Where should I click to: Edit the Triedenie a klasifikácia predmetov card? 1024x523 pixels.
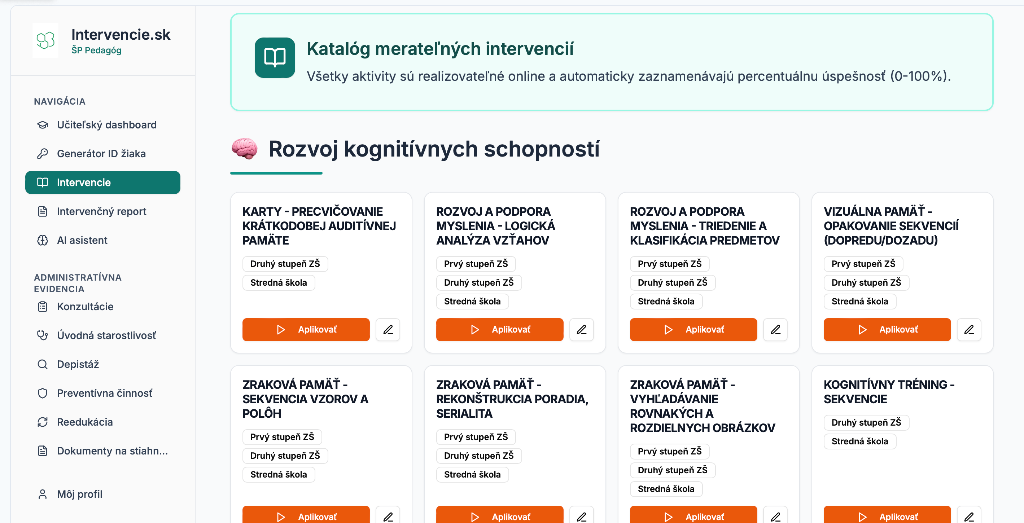click(x=775, y=330)
